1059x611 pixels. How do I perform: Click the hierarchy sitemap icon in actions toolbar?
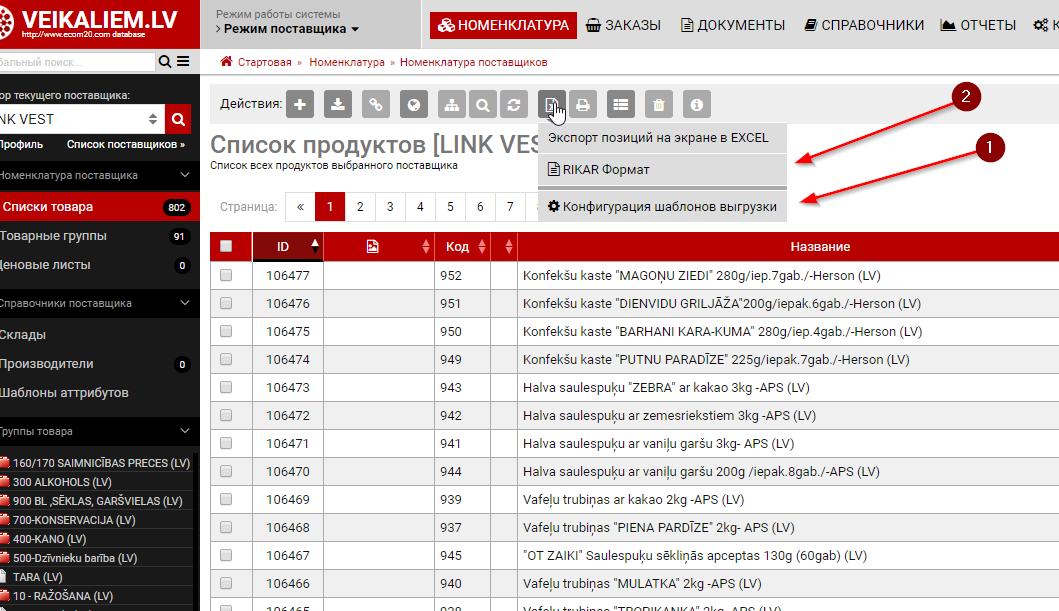pos(452,104)
